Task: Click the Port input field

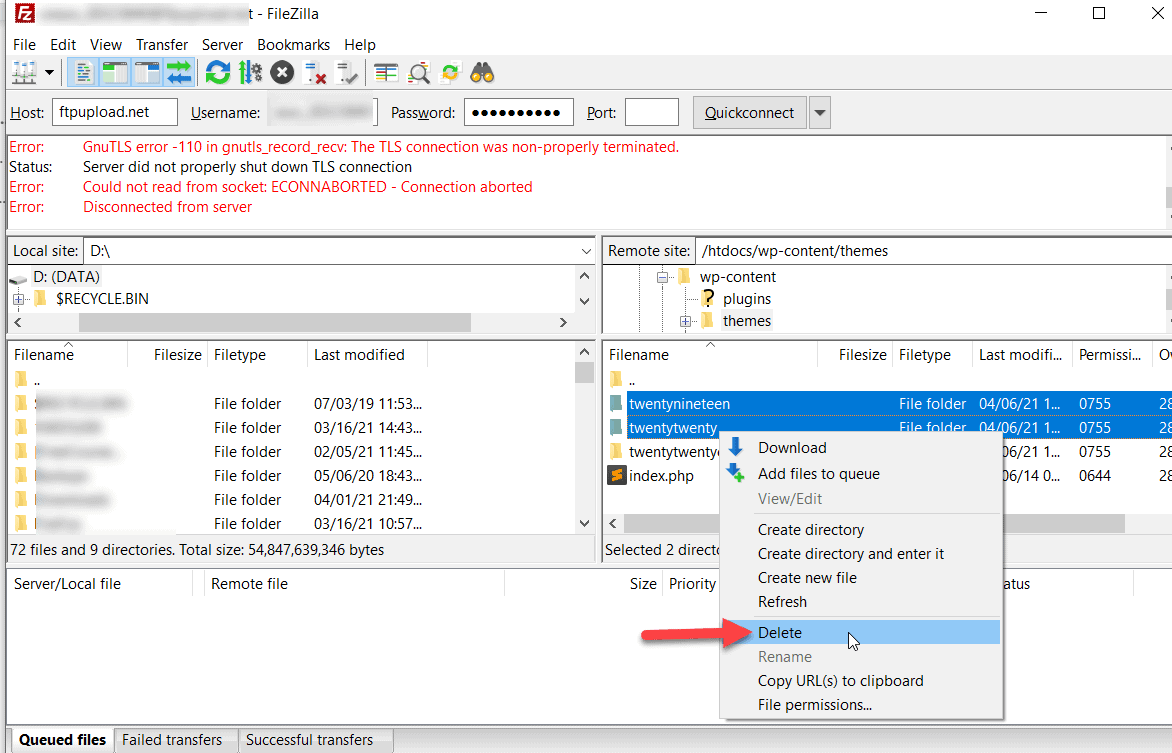Action: (x=652, y=112)
